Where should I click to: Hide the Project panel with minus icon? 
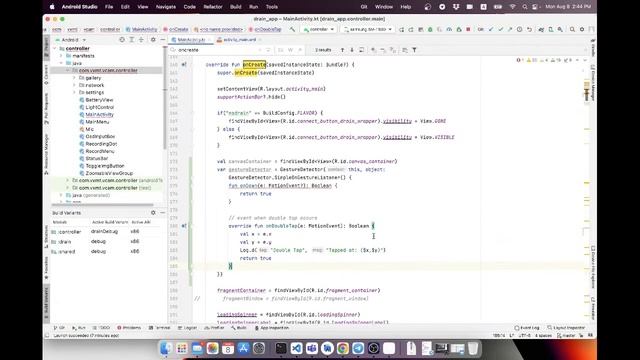162,40
